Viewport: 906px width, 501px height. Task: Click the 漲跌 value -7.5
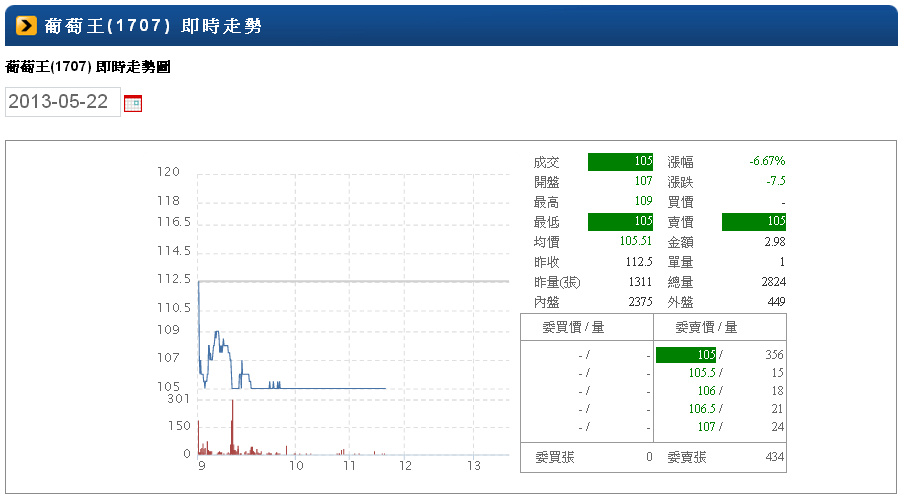click(776, 181)
